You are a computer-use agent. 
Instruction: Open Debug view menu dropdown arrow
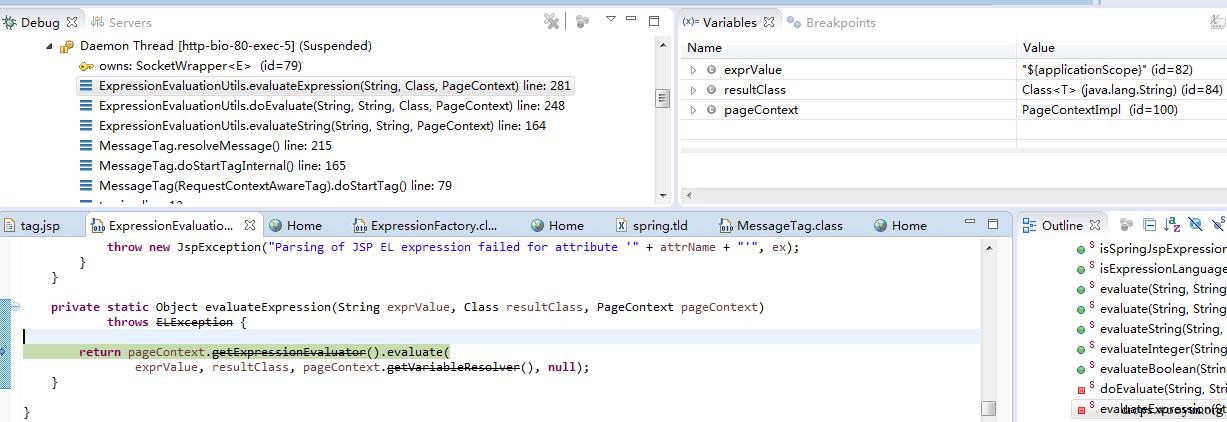point(610,20)
